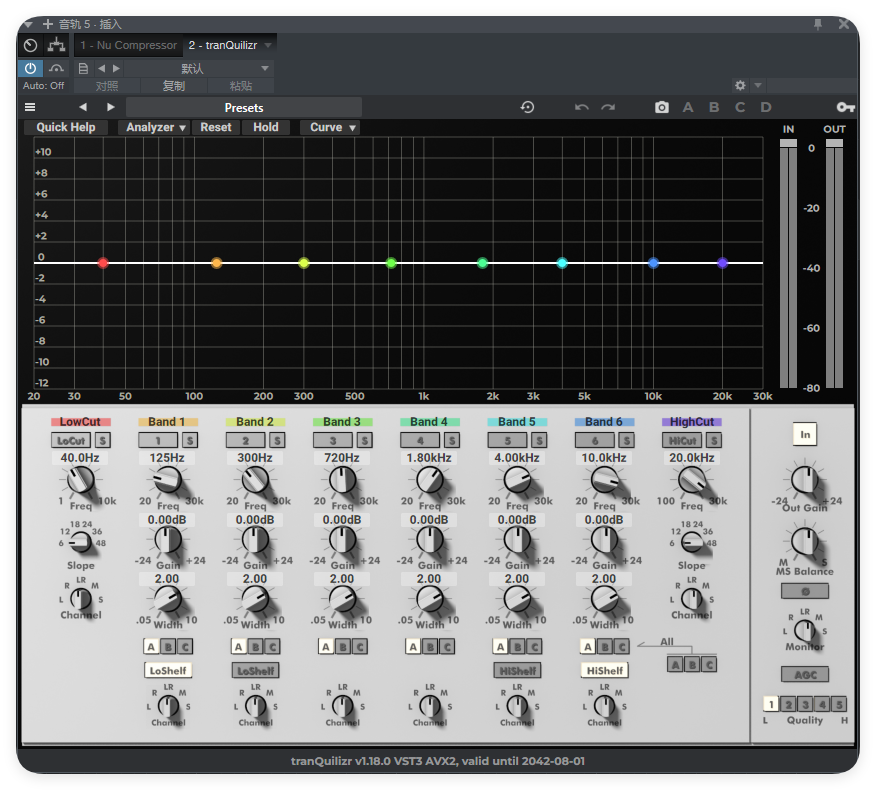The width and height of the screenshot is (876, 790).
Task: Open the 默认 preset dropdown
Action: (x=199, y=68)
